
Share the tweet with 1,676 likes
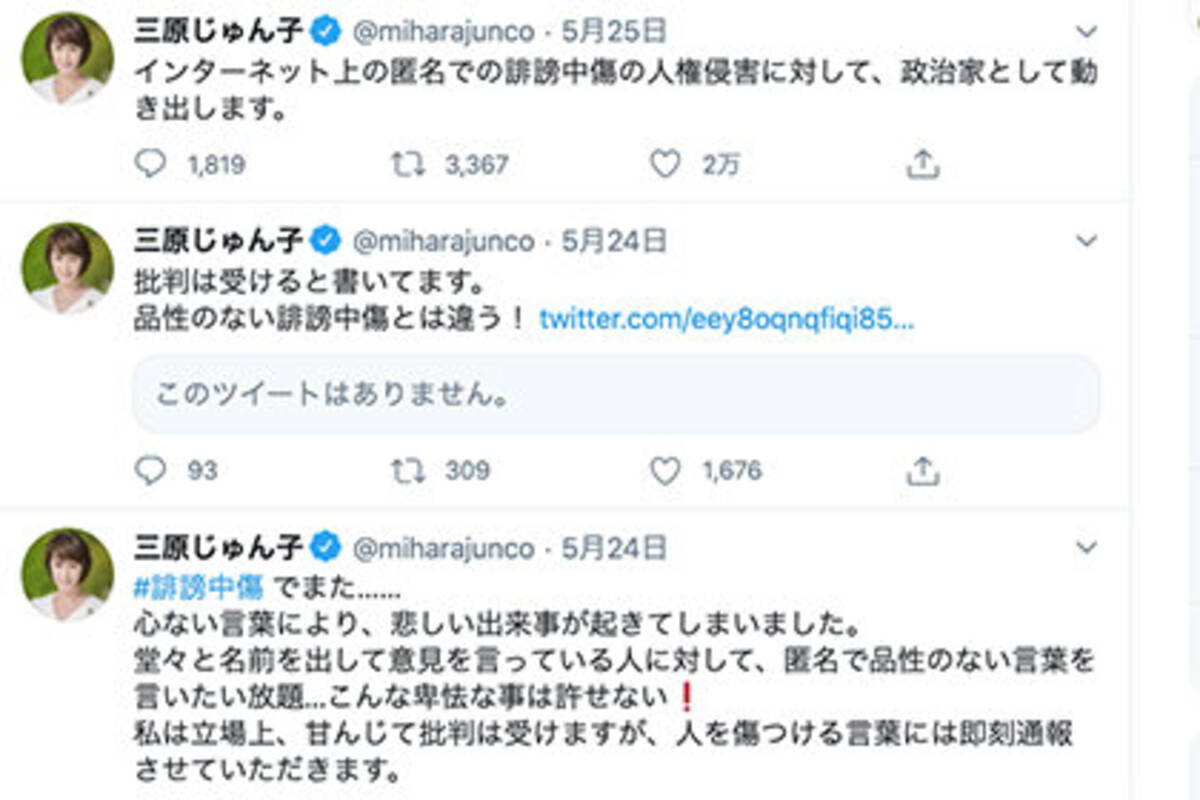pos(922,470)
